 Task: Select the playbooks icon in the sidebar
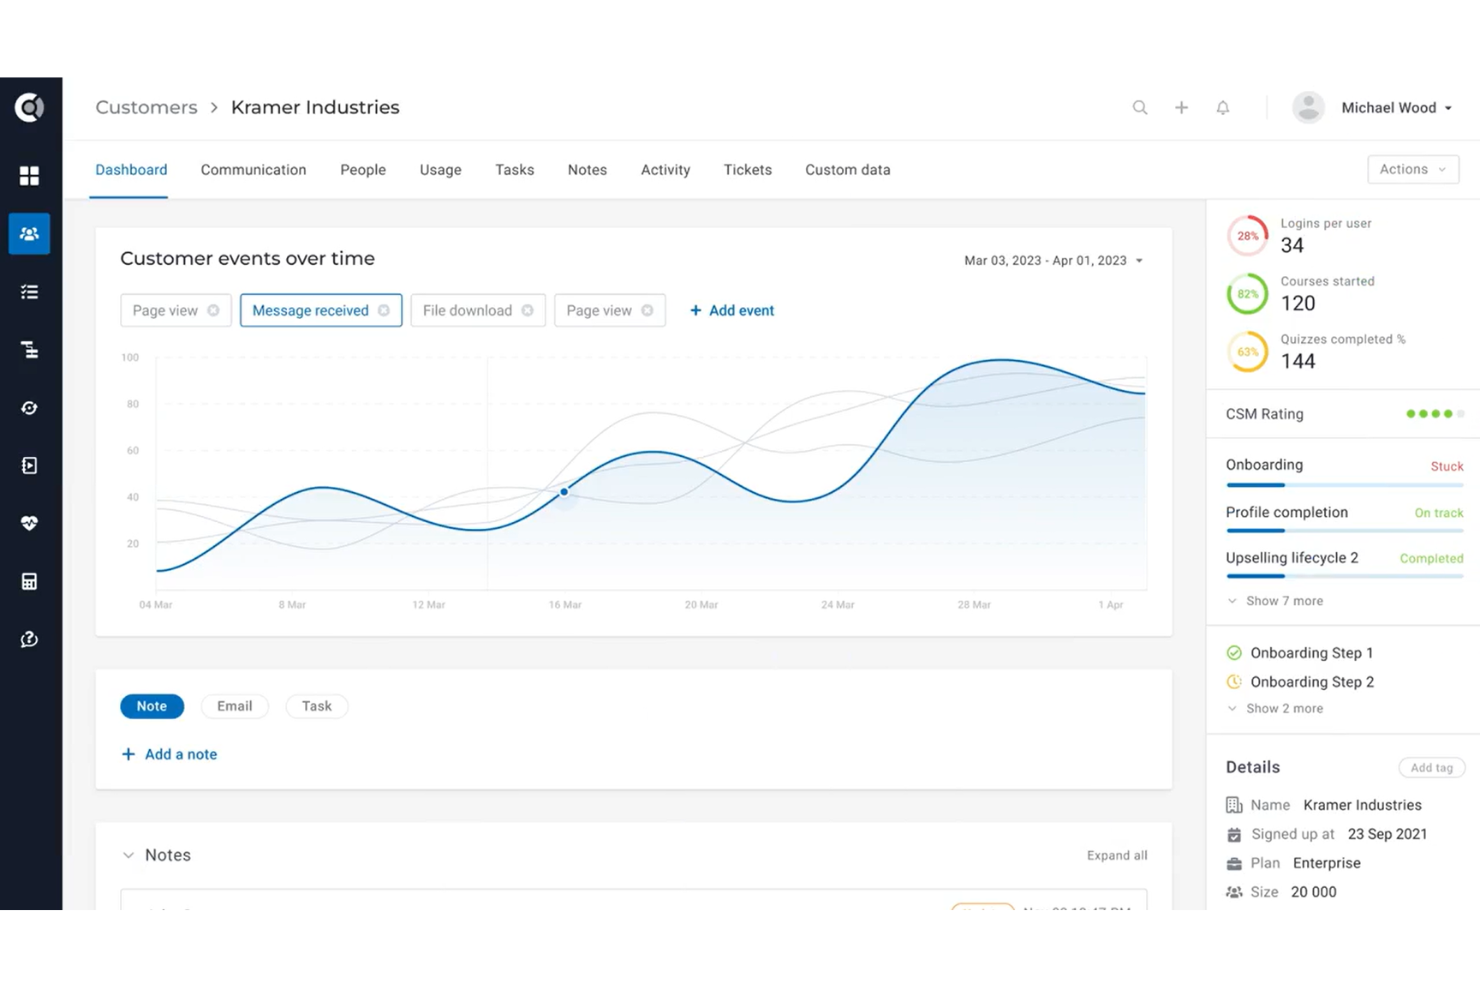tap(29, 464)
